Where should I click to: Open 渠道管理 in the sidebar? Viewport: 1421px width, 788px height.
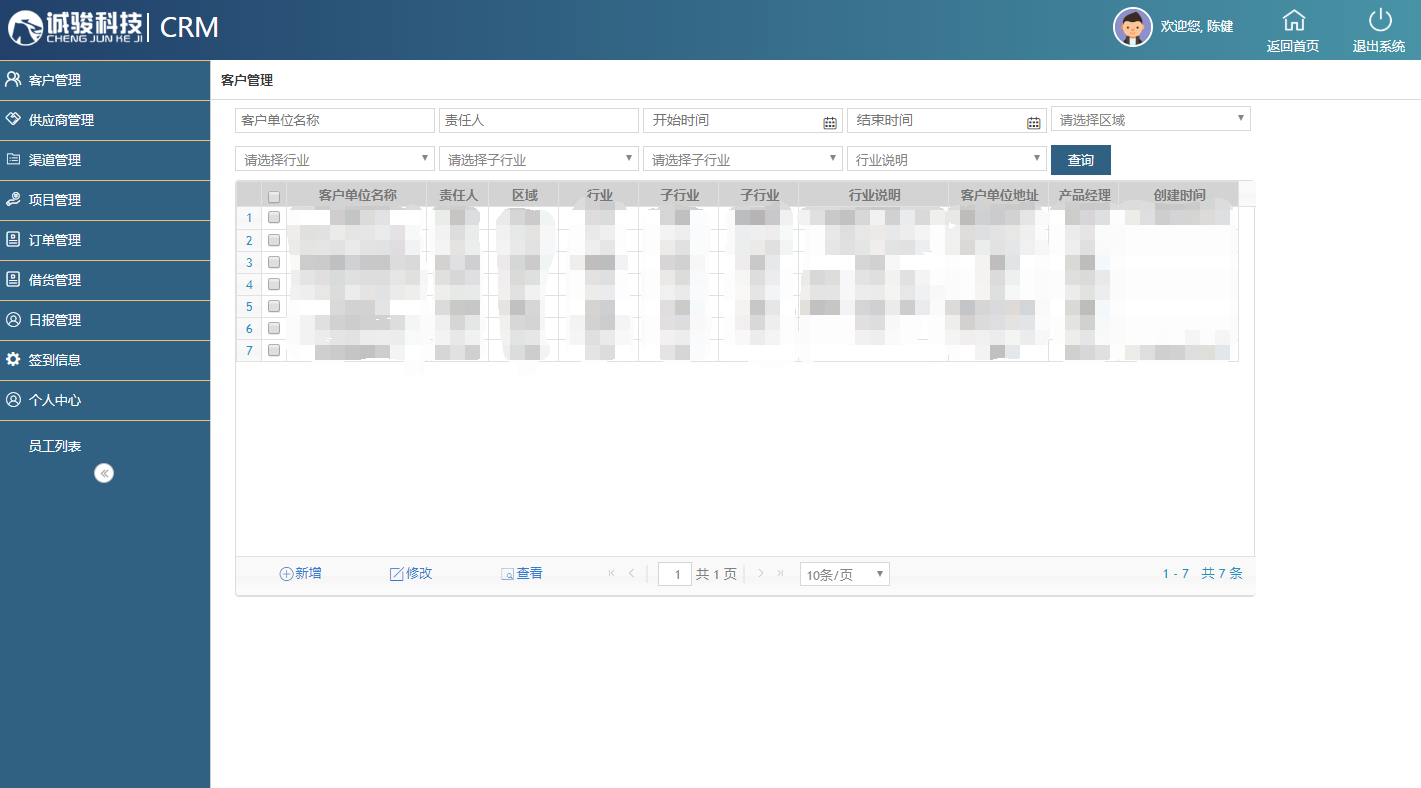pyautogui.click(x=105, y=160)
